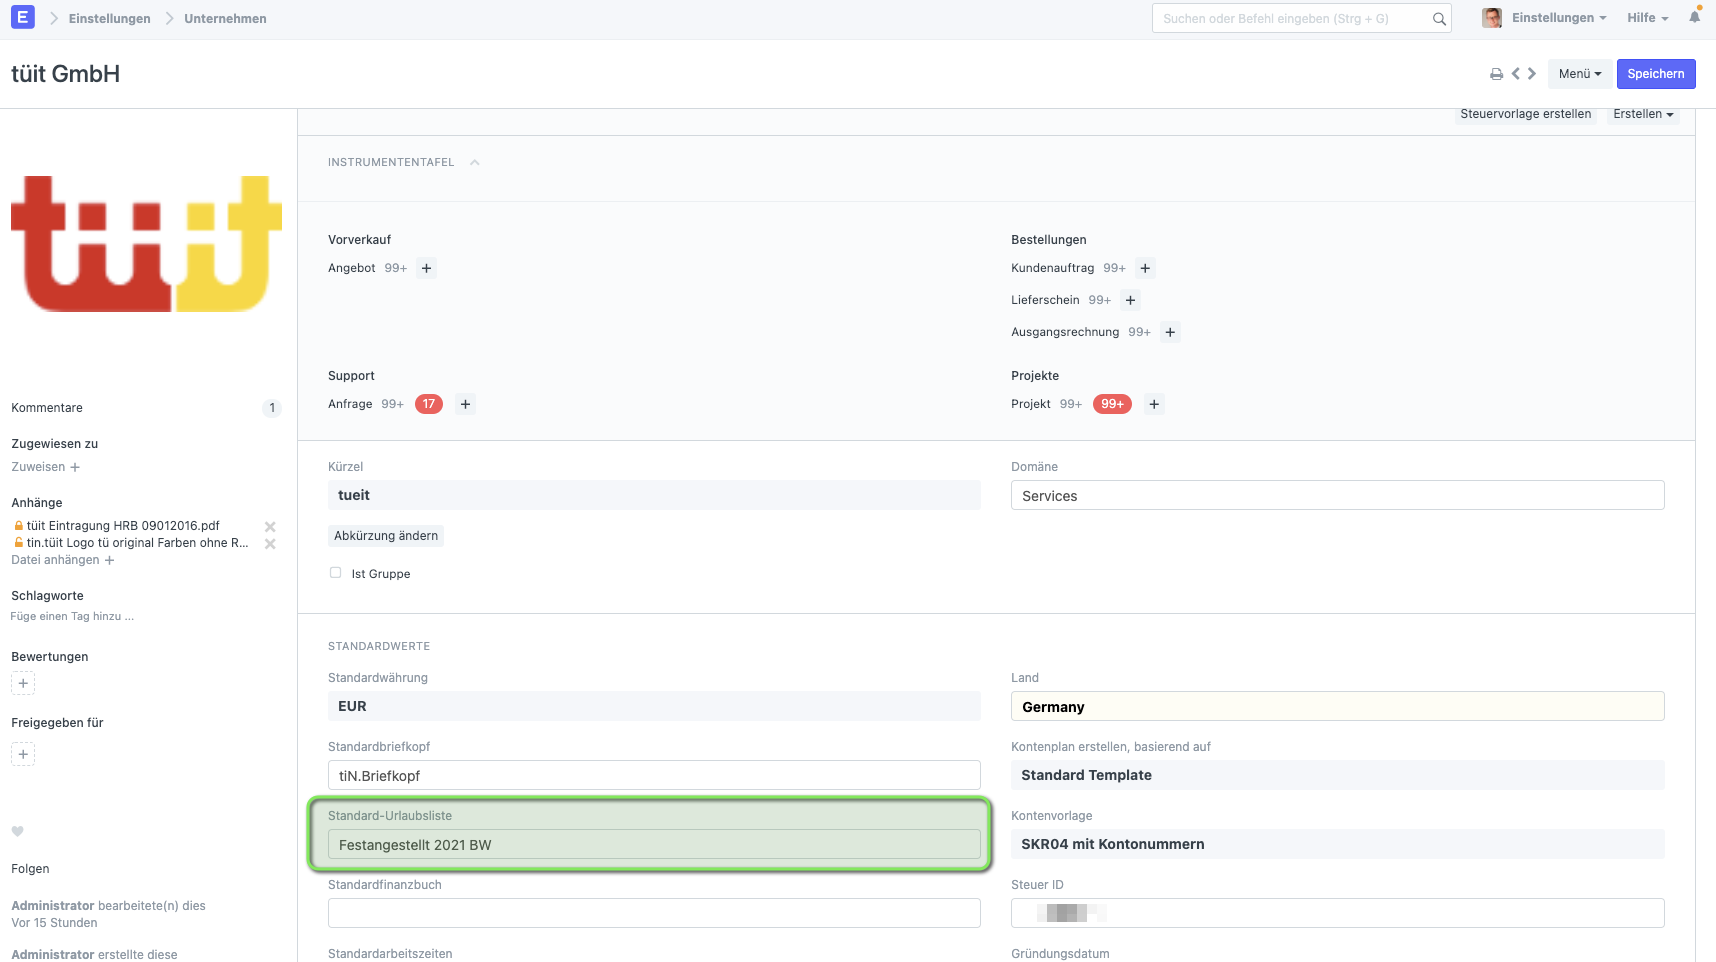Open the Erstellen dropdown
This screenshot has width=1716, height=962.
1643,114
